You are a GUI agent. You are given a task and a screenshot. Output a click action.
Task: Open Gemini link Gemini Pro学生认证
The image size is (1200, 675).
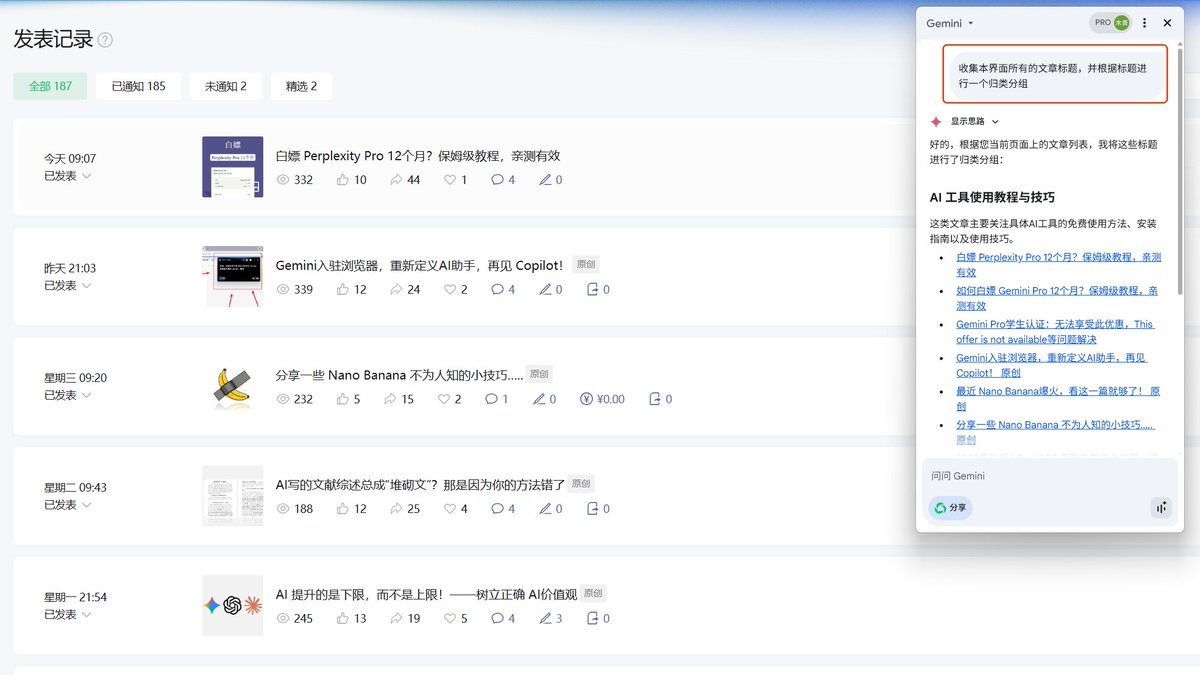1055,332
